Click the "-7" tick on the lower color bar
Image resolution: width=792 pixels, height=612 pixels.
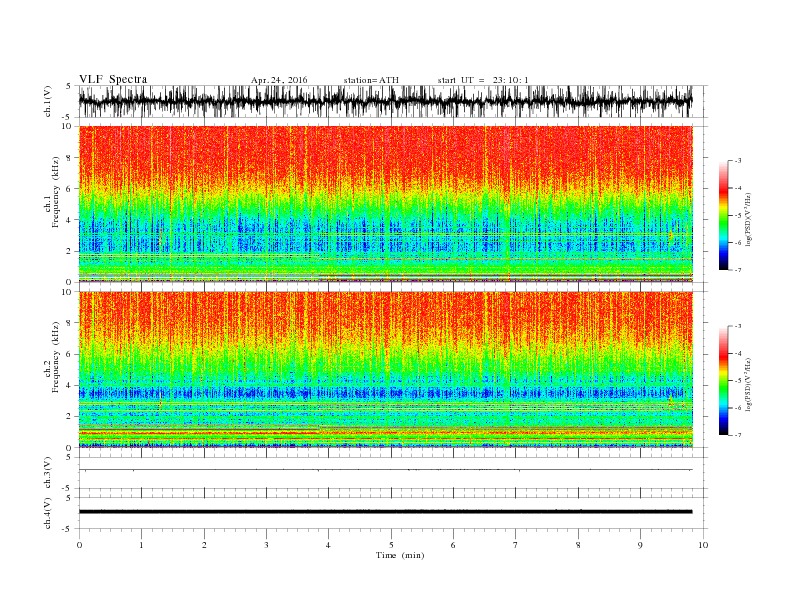(737, 435)
